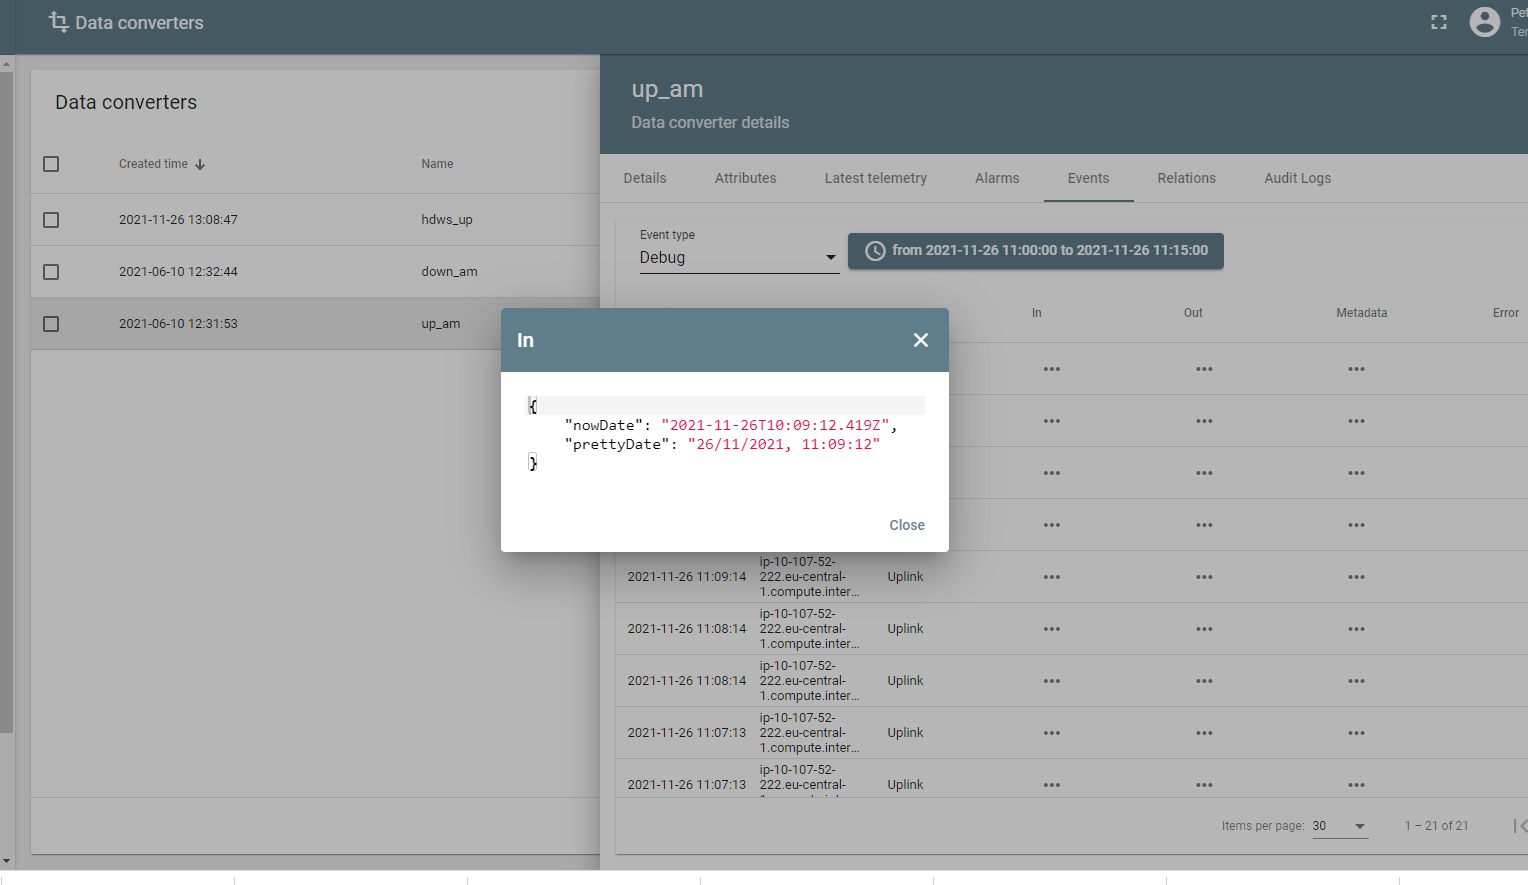This screenshot has height=885, width=1528.
Task: Click the clock icon on time range button
Action: point(875,251)
